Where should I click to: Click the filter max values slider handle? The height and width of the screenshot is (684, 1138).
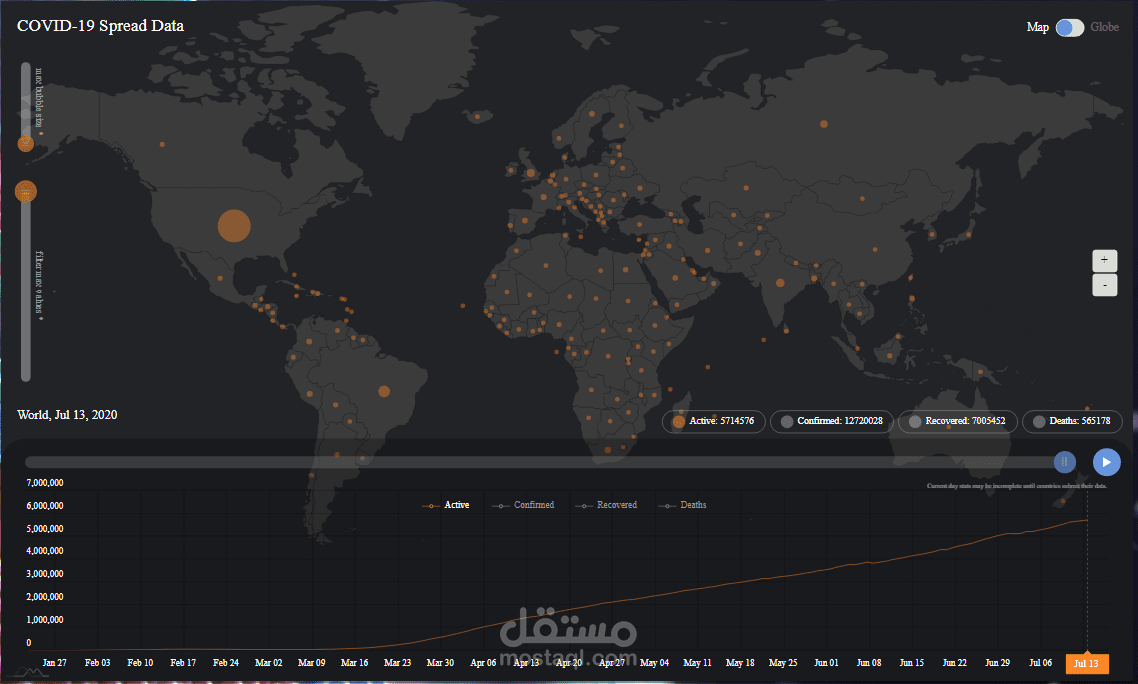coord(25,192)
